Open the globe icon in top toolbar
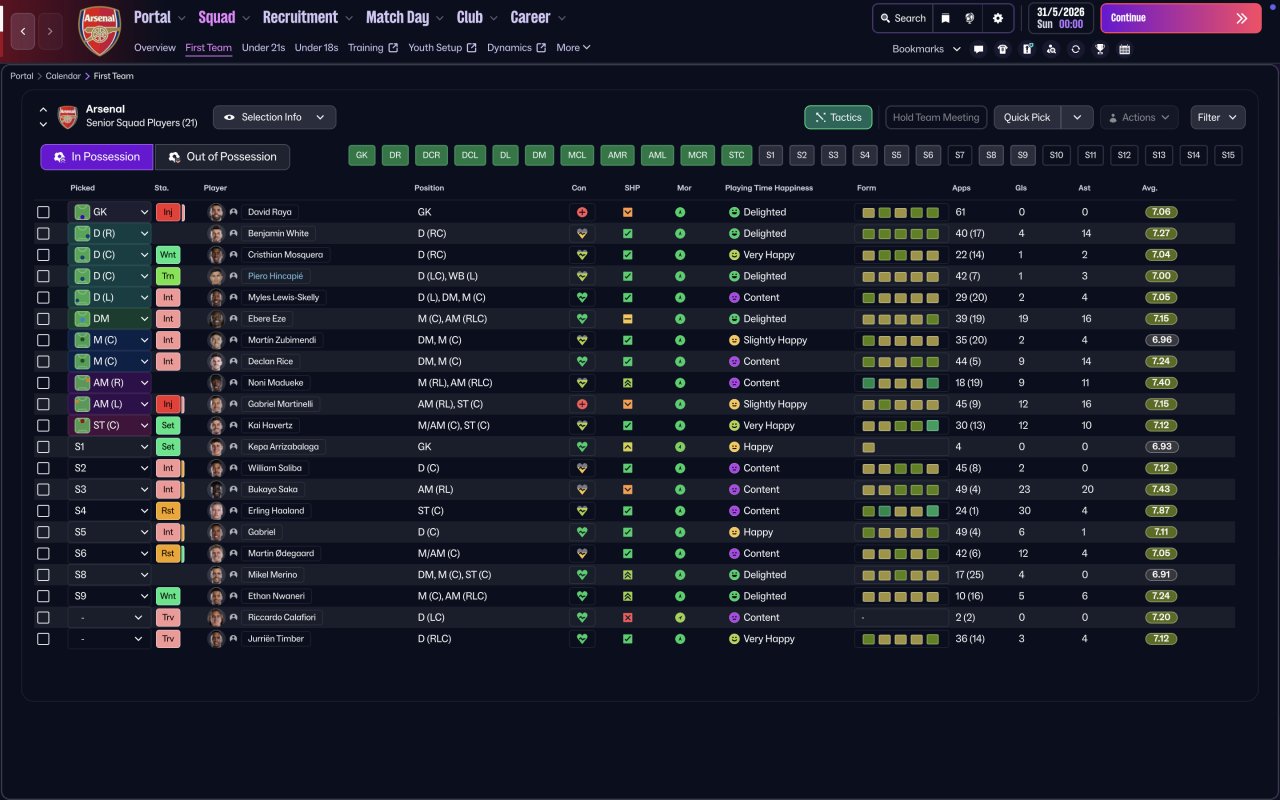Screen dimensions: 1280x800 pyautogui.click(x=969, y=18)
